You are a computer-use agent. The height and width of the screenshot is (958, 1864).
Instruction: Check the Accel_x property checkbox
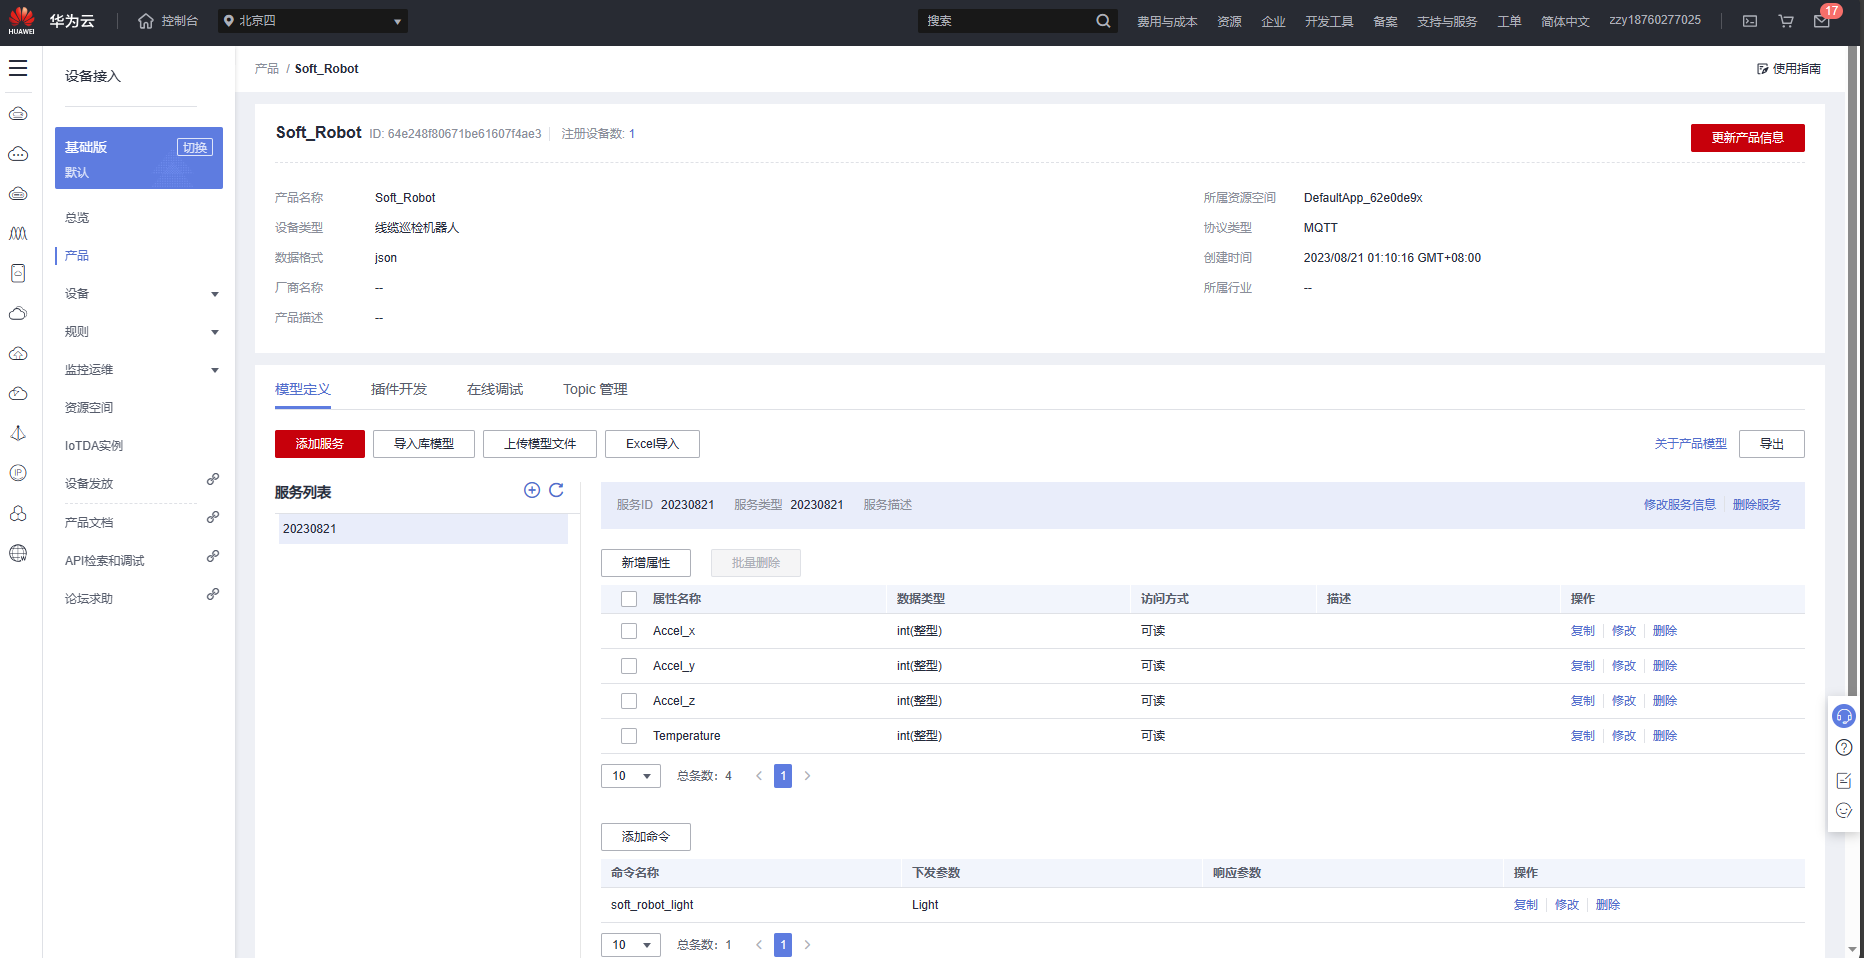629,631
